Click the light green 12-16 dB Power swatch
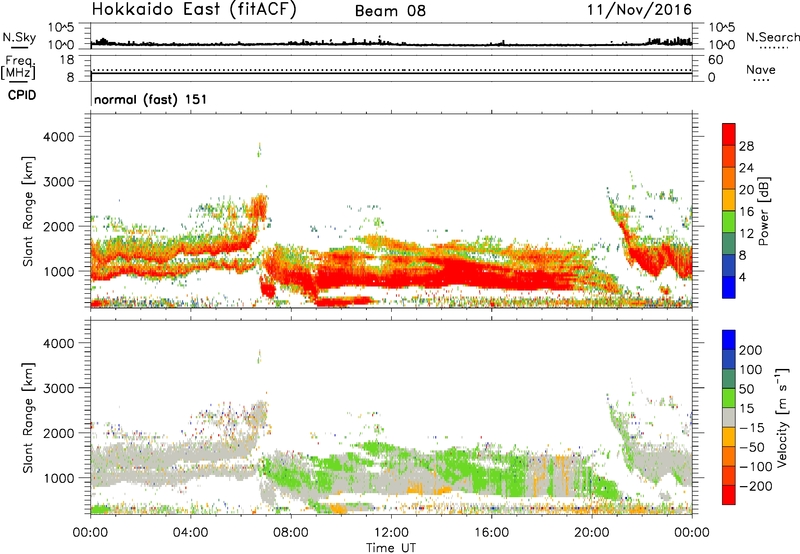This screenshot has height=554, width=800. point(729,222)
